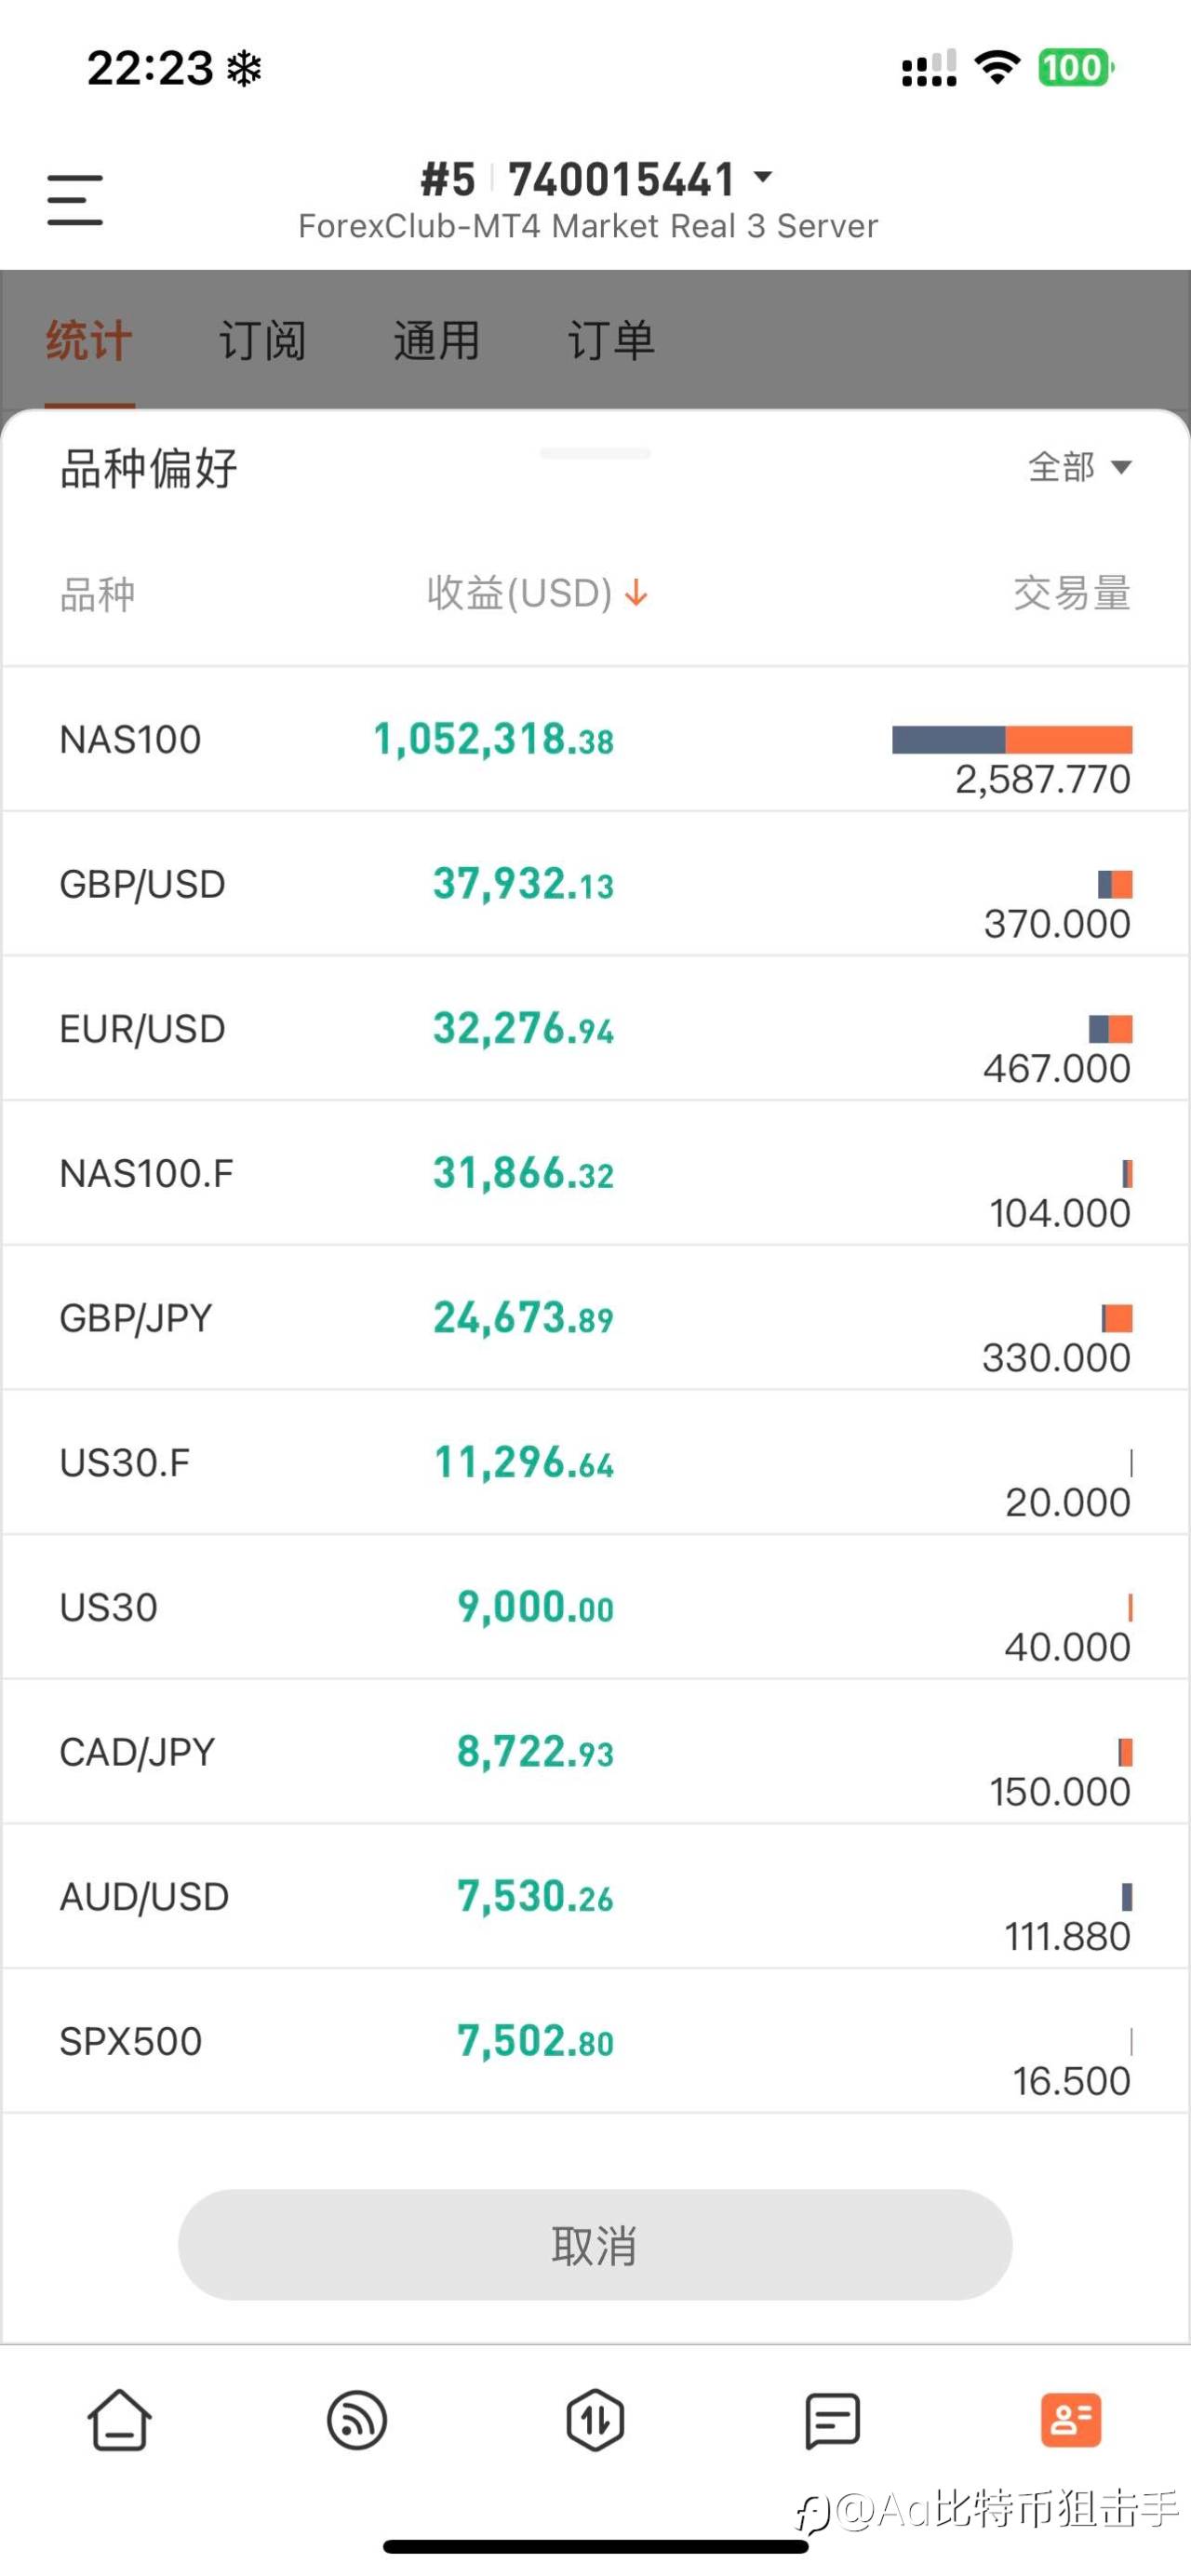The width and height of the screenshot is (1191, 2576).
Task: Switch to the 订单 tab
Action: click(x=610, y=340)
